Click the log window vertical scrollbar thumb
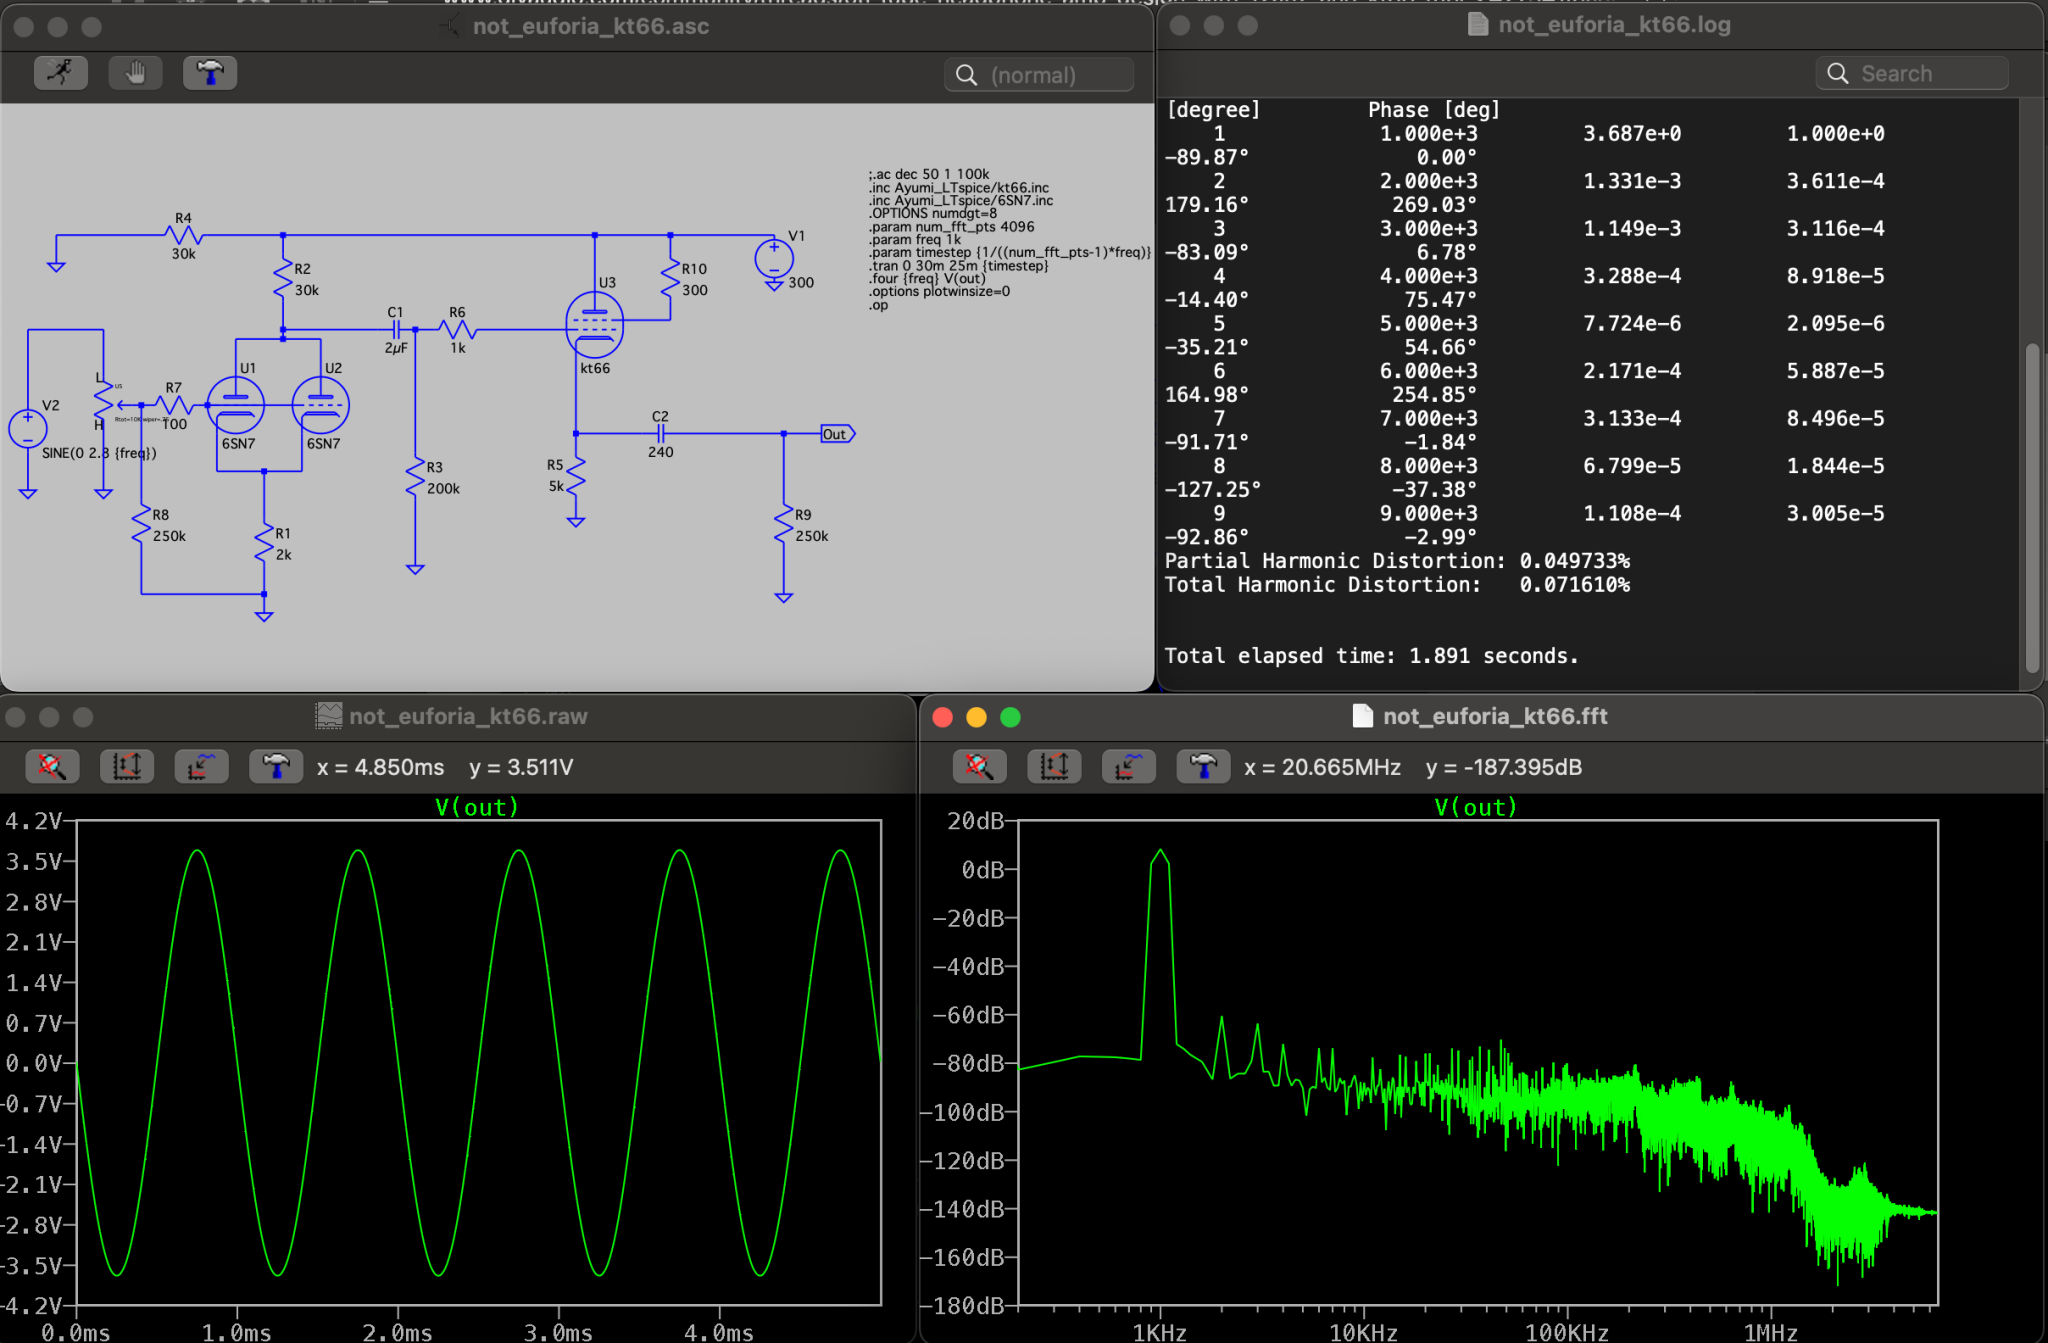The height and width of the screenshot is (1343, 2048). tap(2031, 508)
